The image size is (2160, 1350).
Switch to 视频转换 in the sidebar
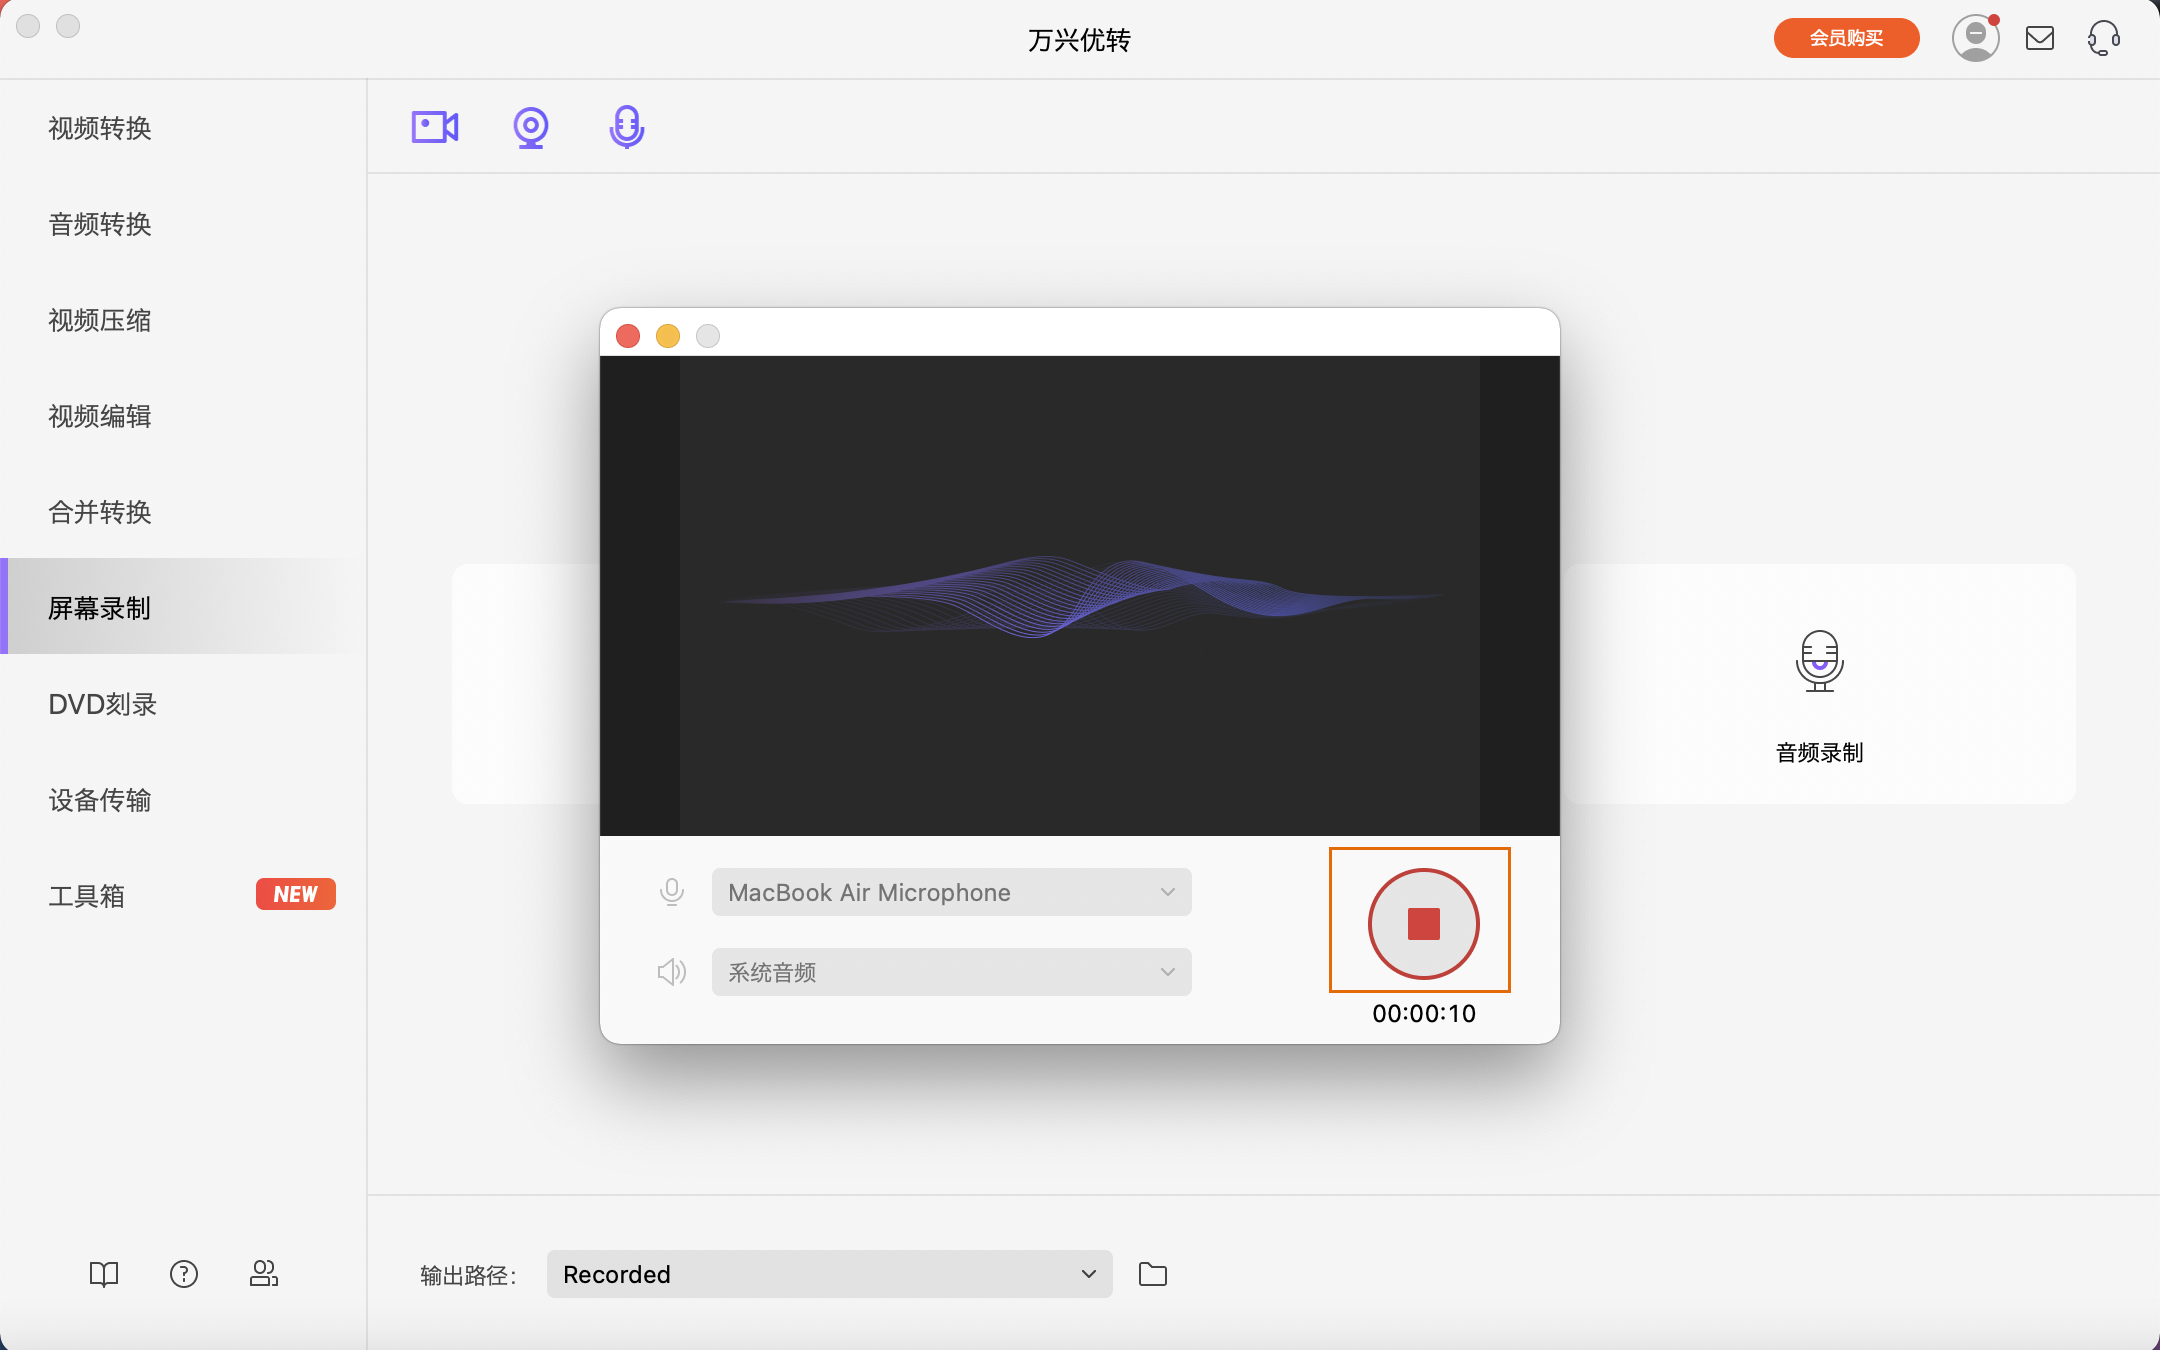pyautogui.click(x=100, y=128)
